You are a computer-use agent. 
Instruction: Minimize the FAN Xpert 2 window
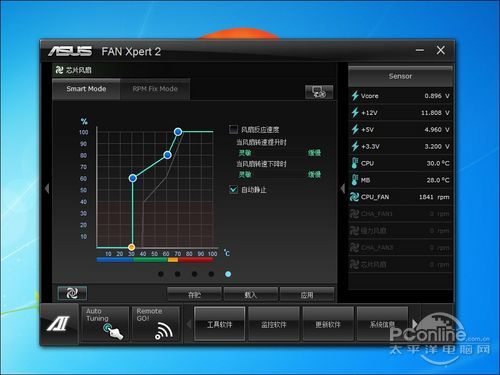point(420,51)
